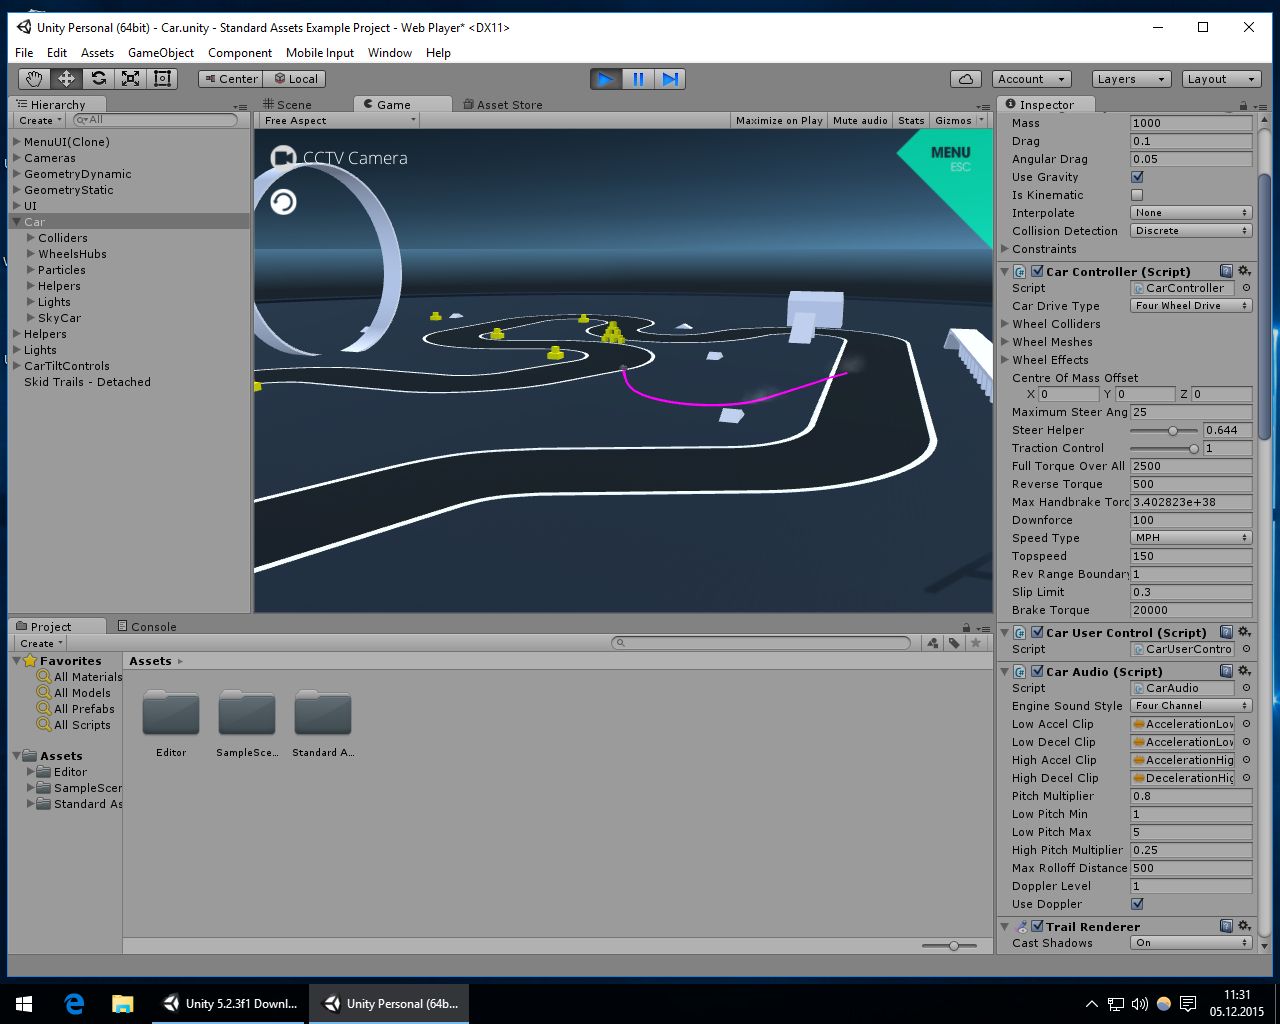The width and height of the screenshot is (1280, 1024).
Task: Select the Move tool in toolbar
Action: [x=66, y=78]
